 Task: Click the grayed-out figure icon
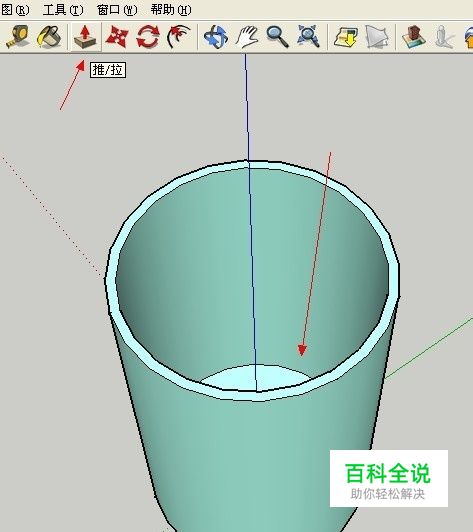[444, 37]
